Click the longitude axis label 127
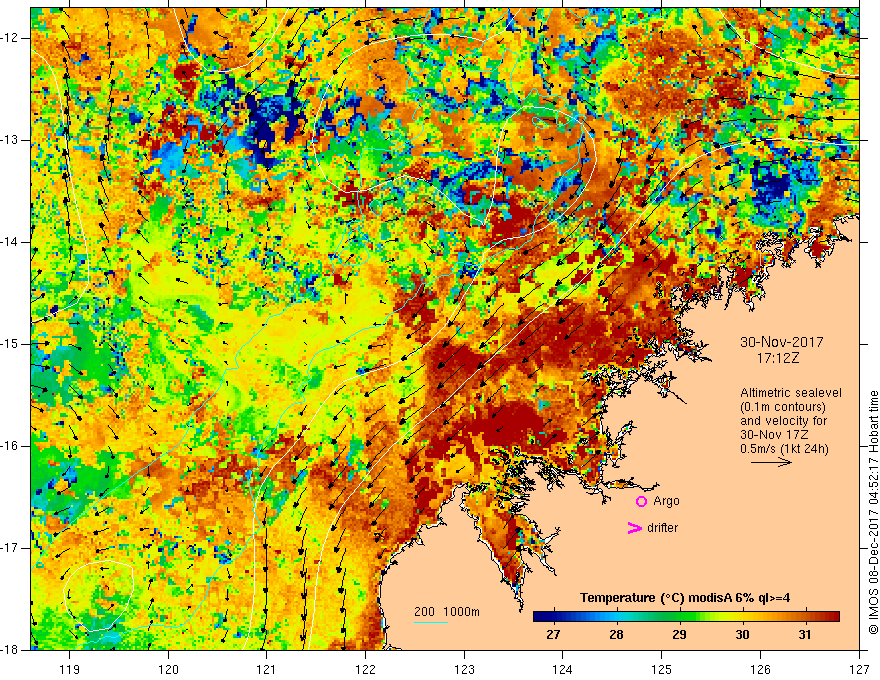Screen dimensions: 880x680 pyautogui.click(x=859, y=669)
